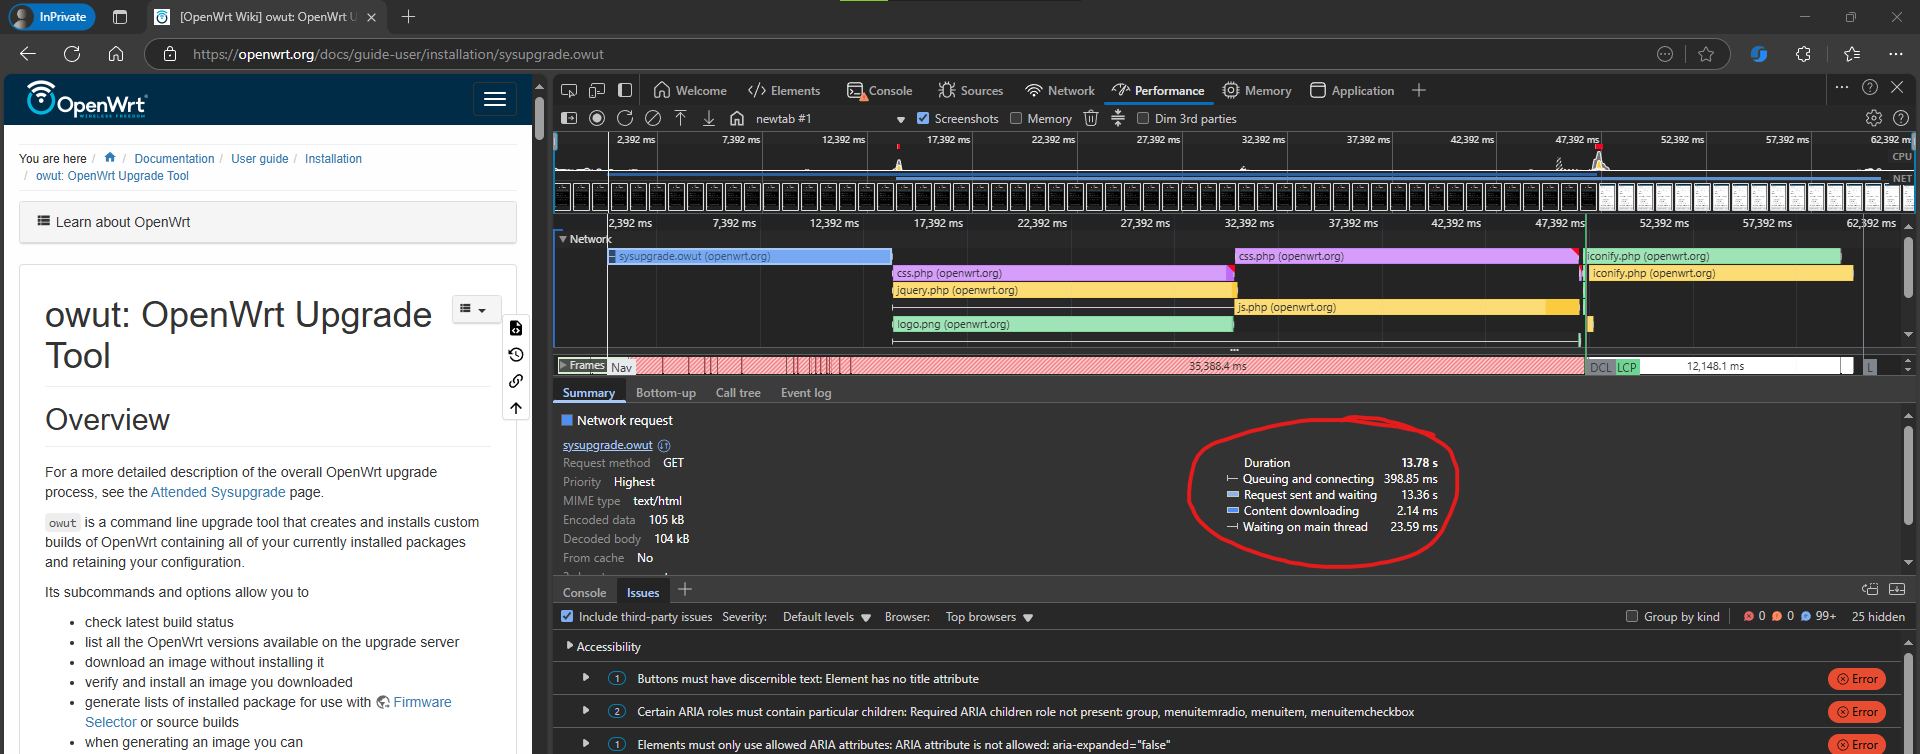Expand the Buttons must have discernible text issue

(586, 678)
